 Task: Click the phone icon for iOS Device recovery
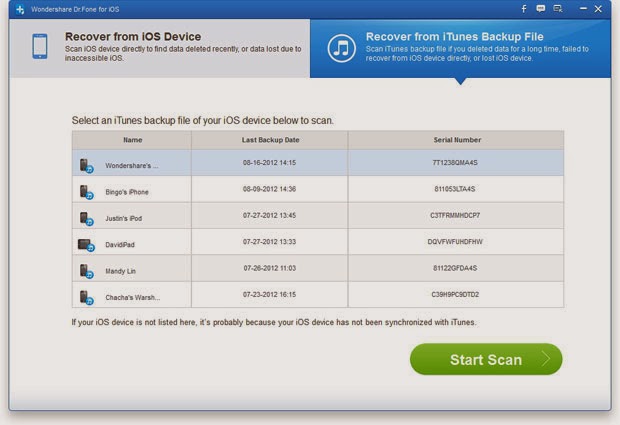[40, 47]
